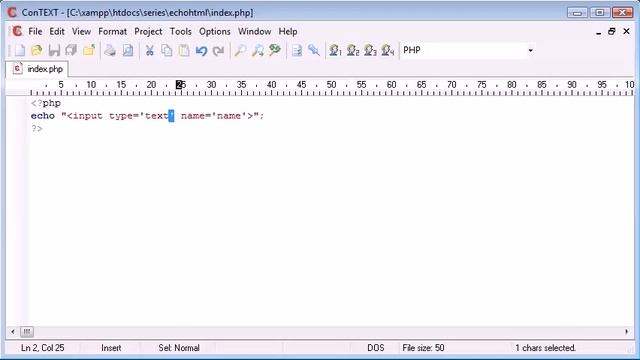Click the scroll left arrow
This screenshot has width=640, height=360.
(13, 331)
